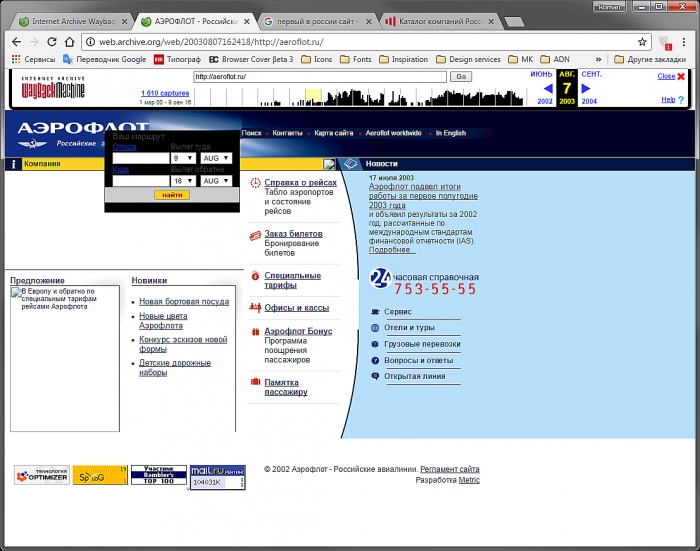Open departure month dropdown in Вылет туда row
700x551 pixels.
pyautogui.click(x=216, y=158)
